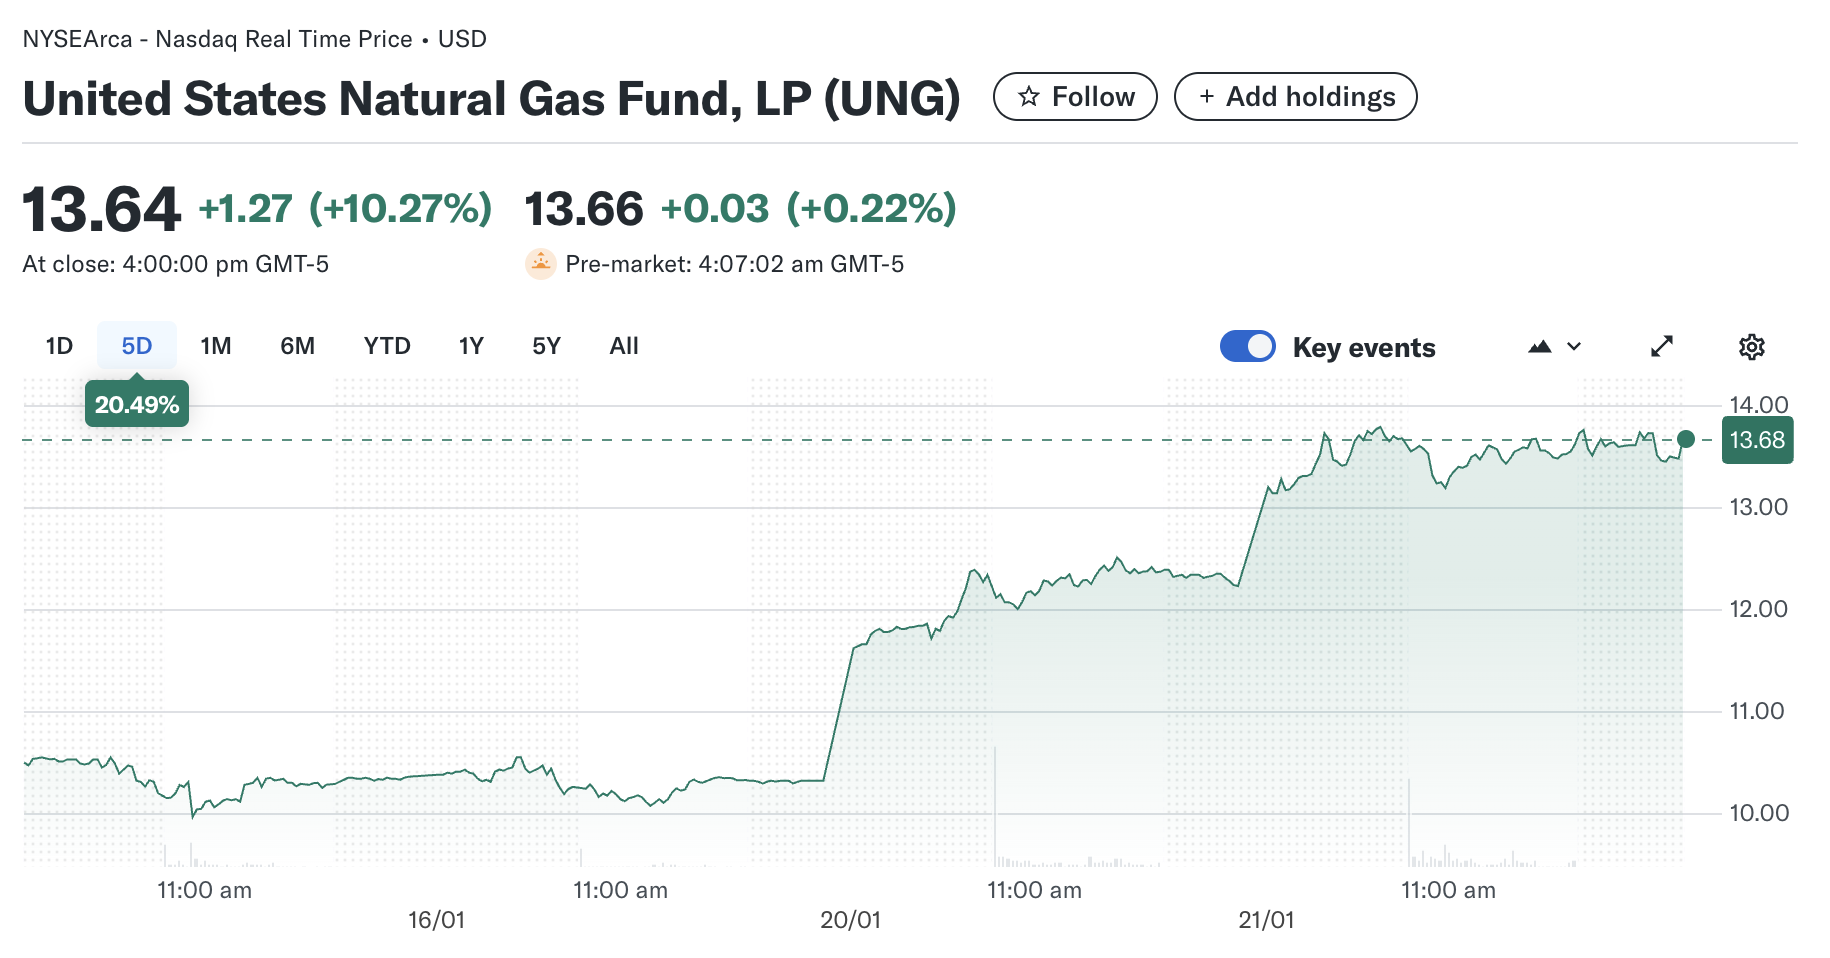Image resolution: width=1830 pixels, height=958 pixels.
Task: Click the 20.49% gain badge
Action: coord(136,404)
